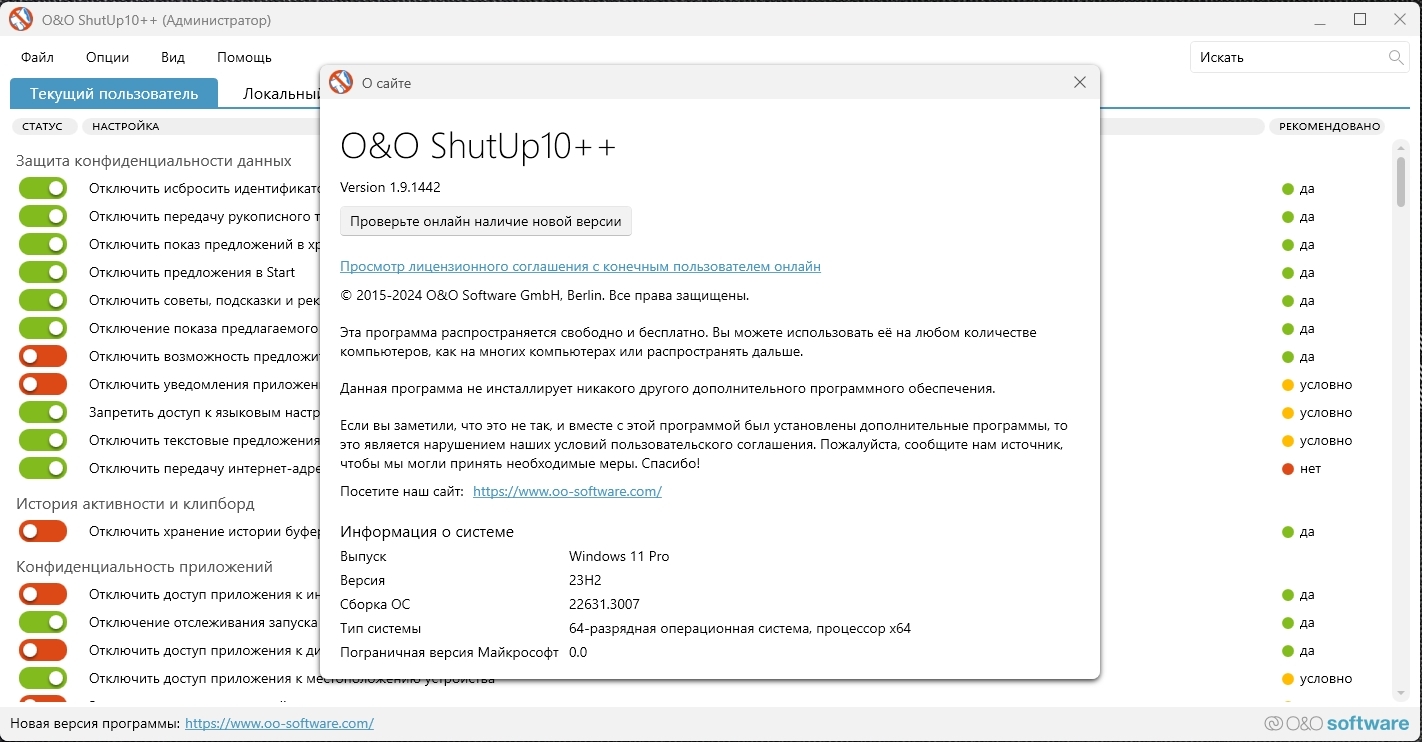Click the 'Конфиденциальность приложений' heading
Image resolution: width=1422 pixels, height=742 pixels.
tap(144, 567)
